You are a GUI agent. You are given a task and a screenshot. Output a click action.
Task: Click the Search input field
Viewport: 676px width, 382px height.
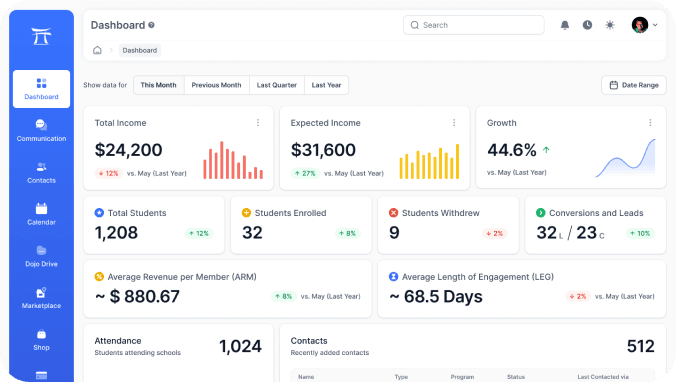tap(474, 25)
